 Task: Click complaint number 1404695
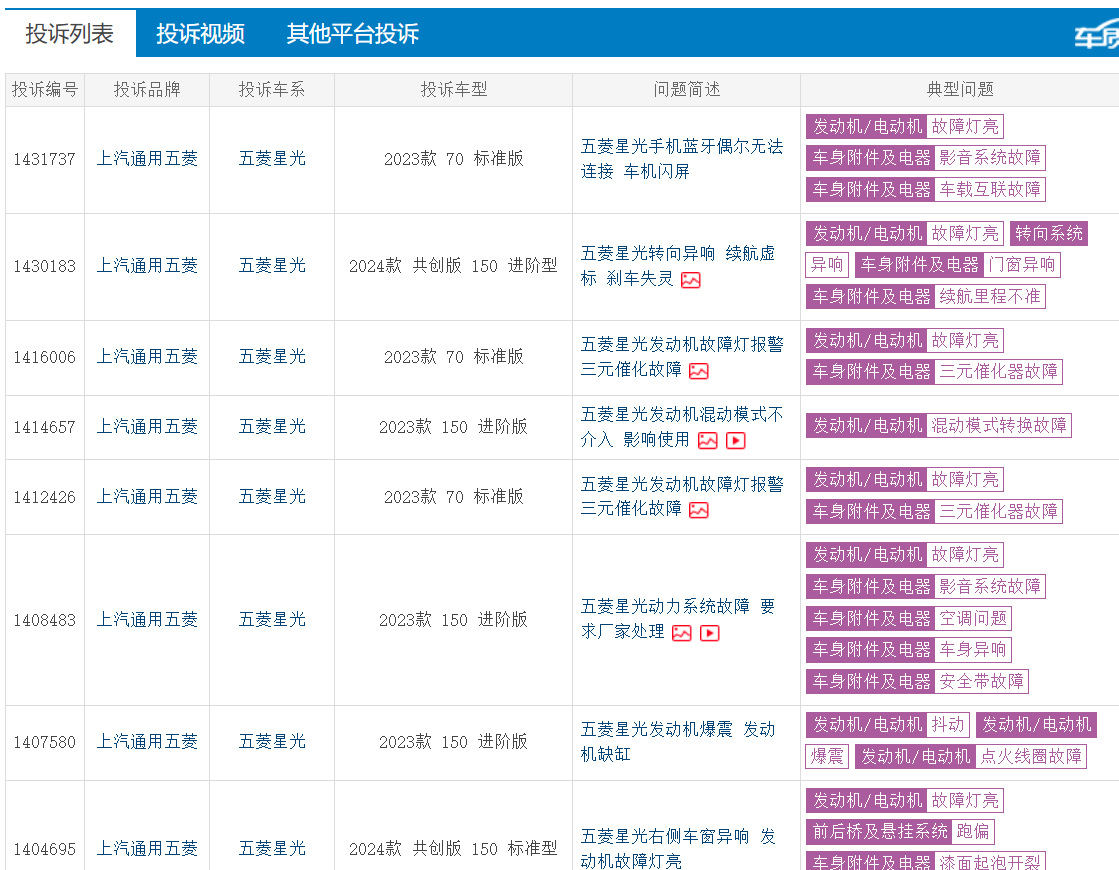coord(44,849)
